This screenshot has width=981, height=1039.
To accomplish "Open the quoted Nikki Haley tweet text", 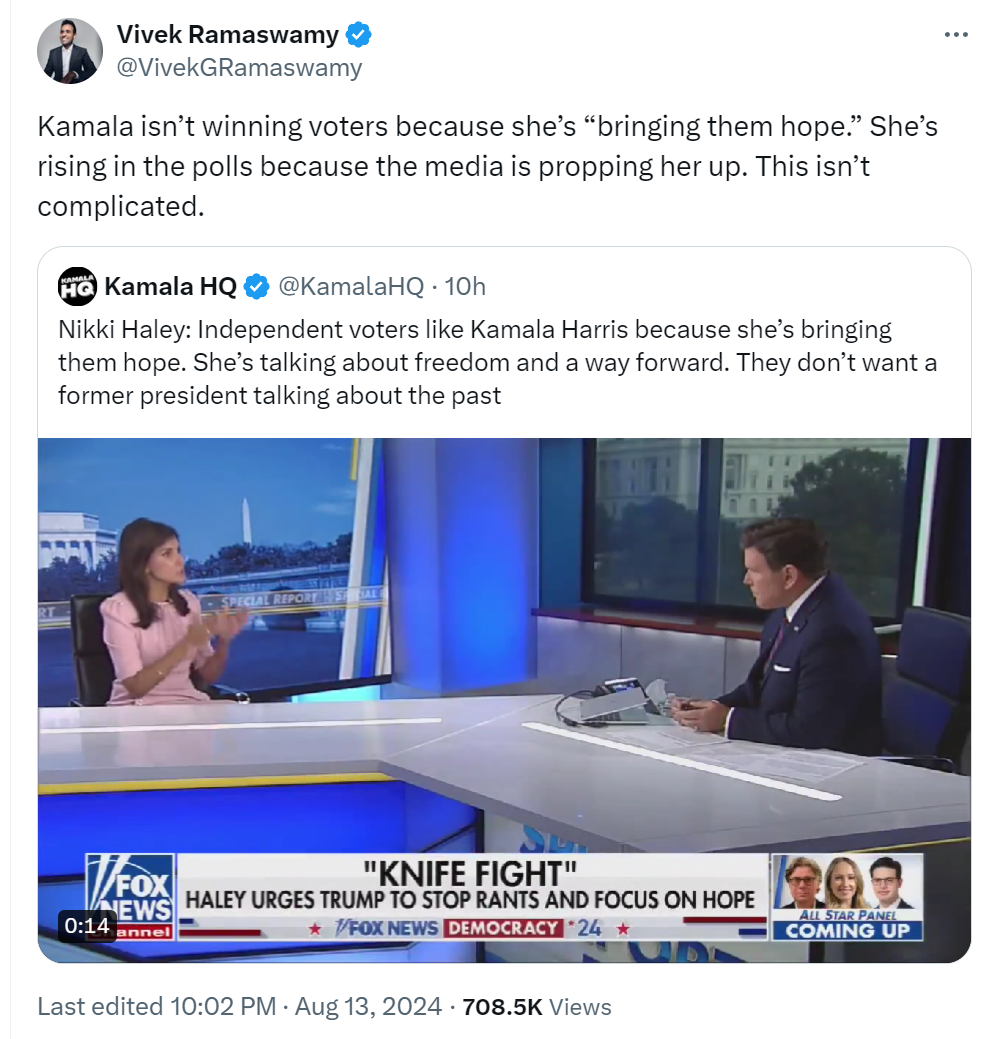I will [x=497, y=362].
